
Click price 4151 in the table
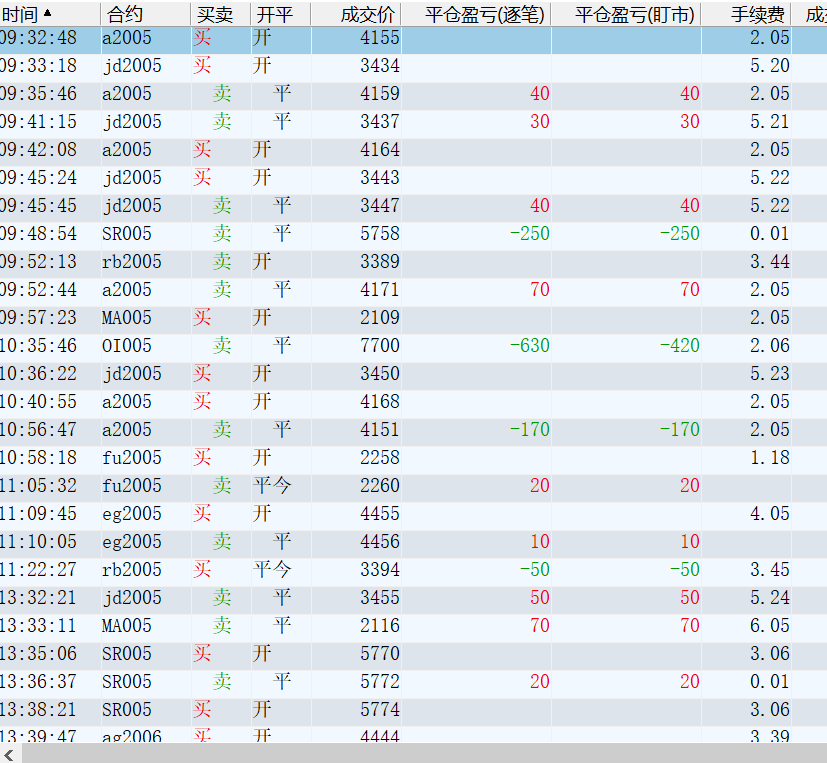coord(380,429)
